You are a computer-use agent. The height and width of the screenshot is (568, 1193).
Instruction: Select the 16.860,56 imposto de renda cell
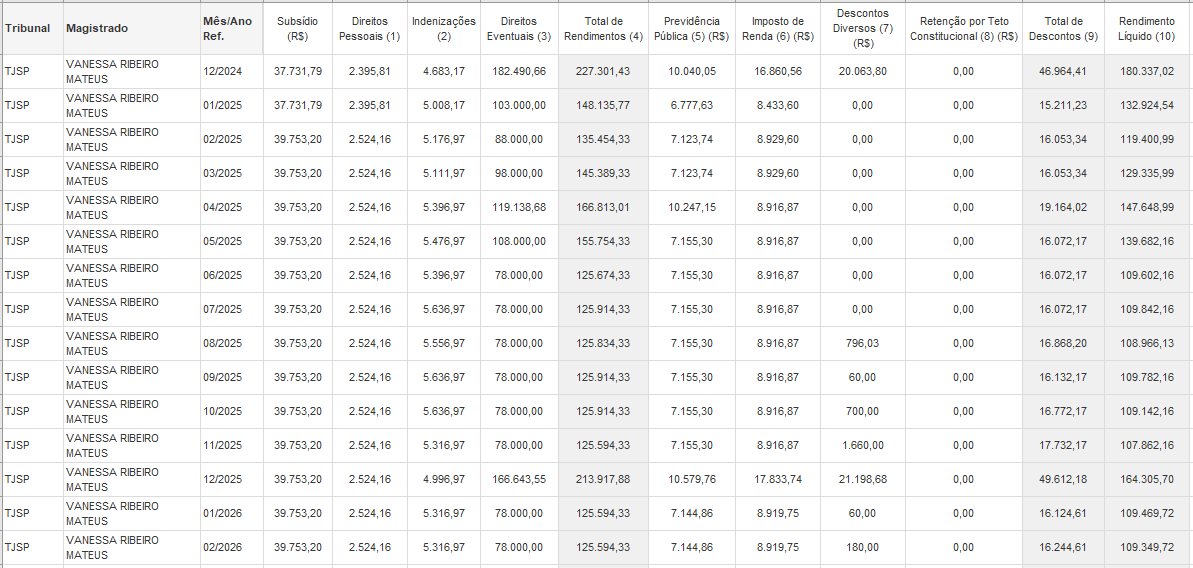(778, 71)
